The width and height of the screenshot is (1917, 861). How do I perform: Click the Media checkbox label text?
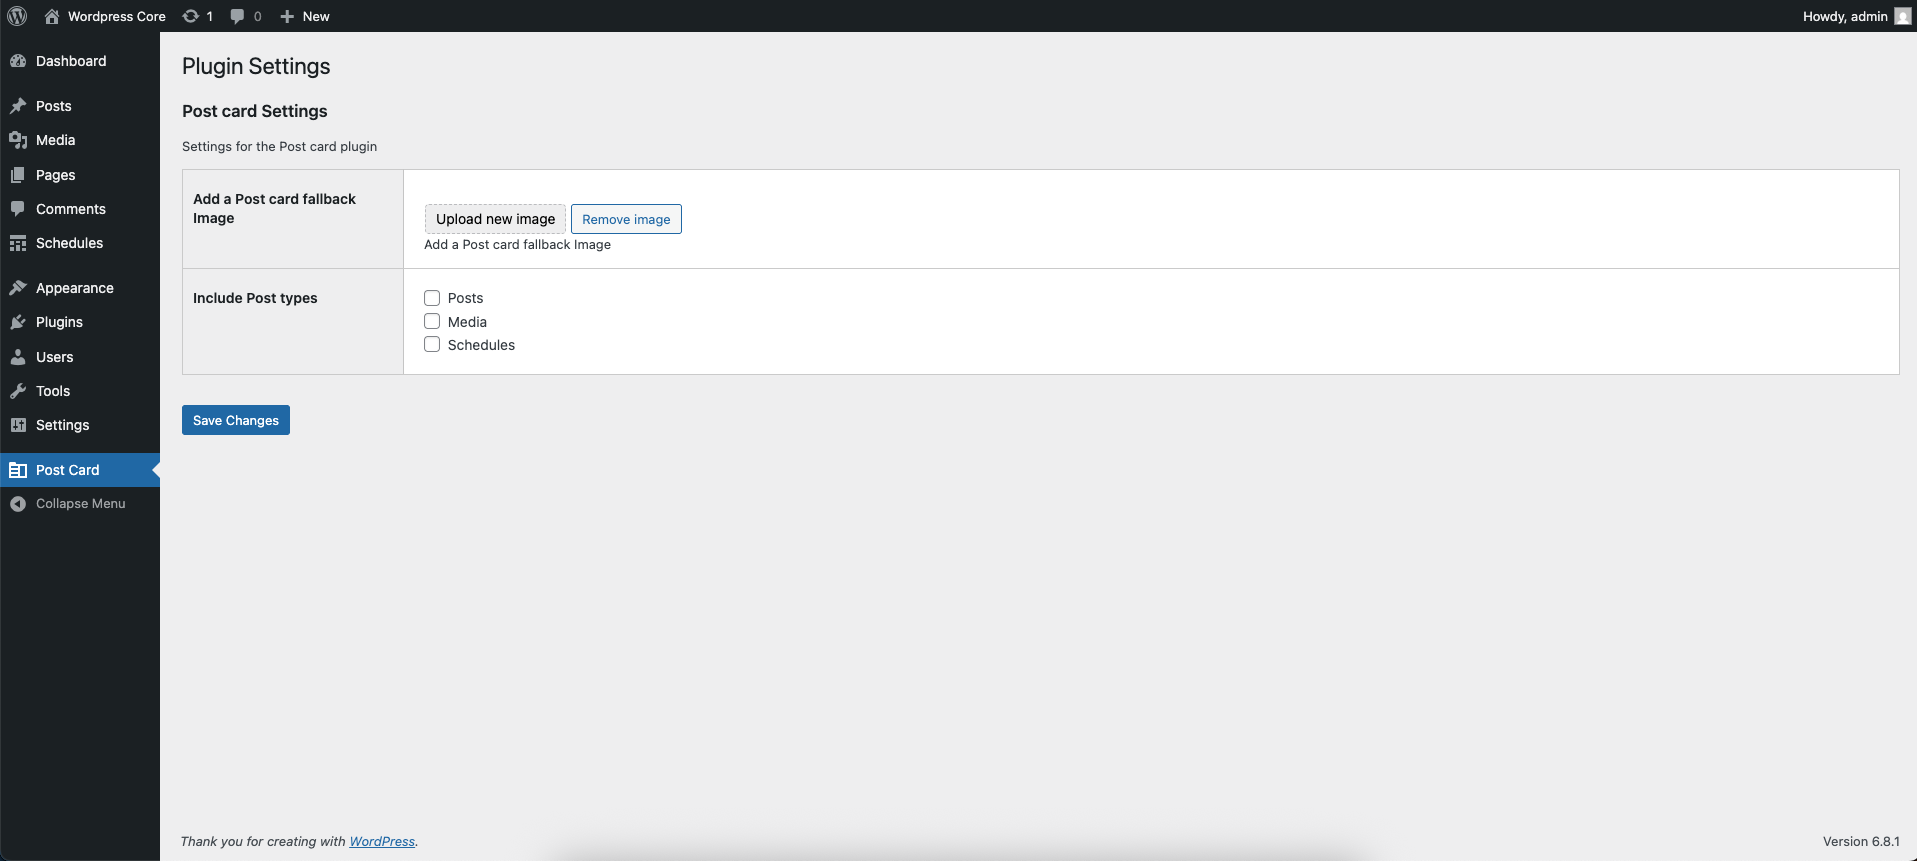(467, 322)
